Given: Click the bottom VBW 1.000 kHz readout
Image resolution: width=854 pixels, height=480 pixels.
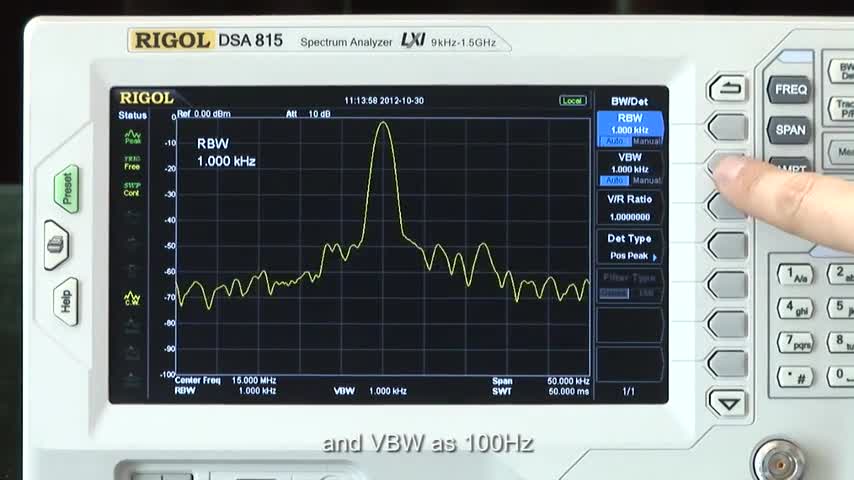Looking at the screenshot, I should 370,391.
